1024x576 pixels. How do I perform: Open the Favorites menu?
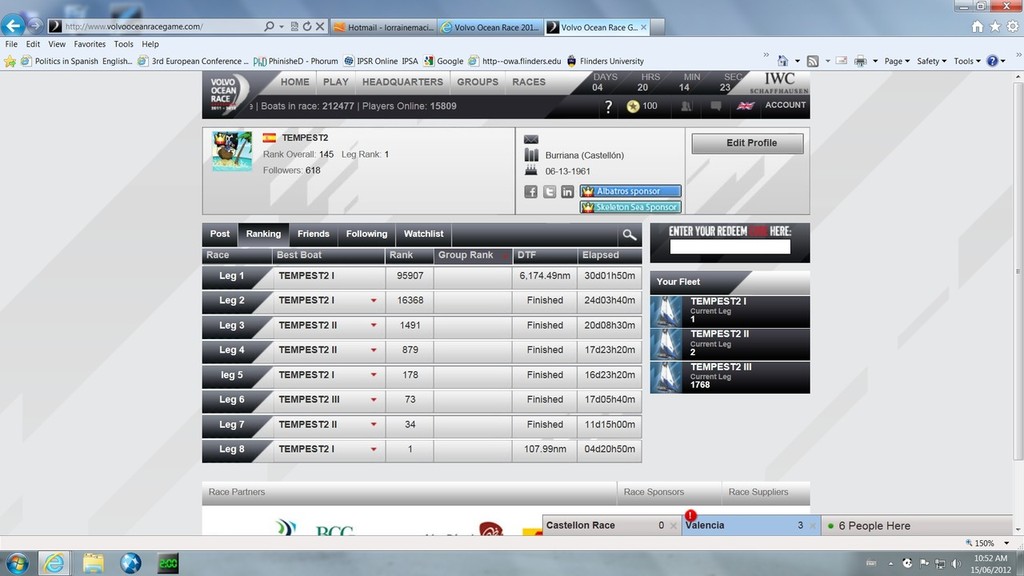coord(89,44)
